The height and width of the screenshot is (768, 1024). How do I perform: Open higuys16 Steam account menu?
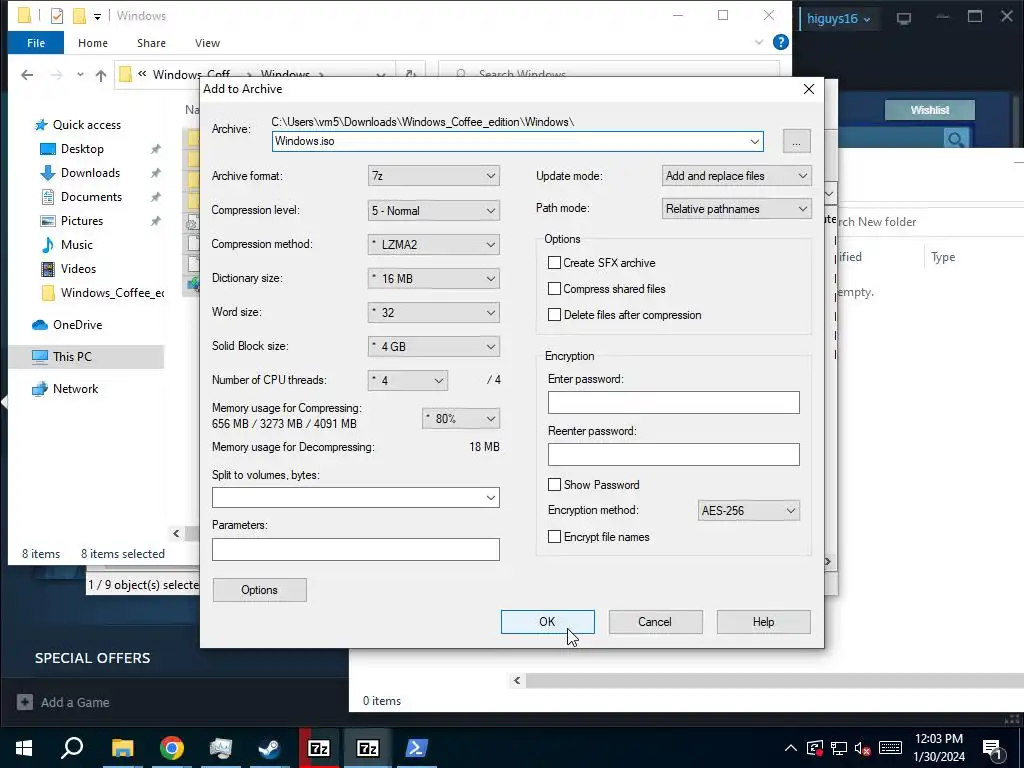click(838, 18)
